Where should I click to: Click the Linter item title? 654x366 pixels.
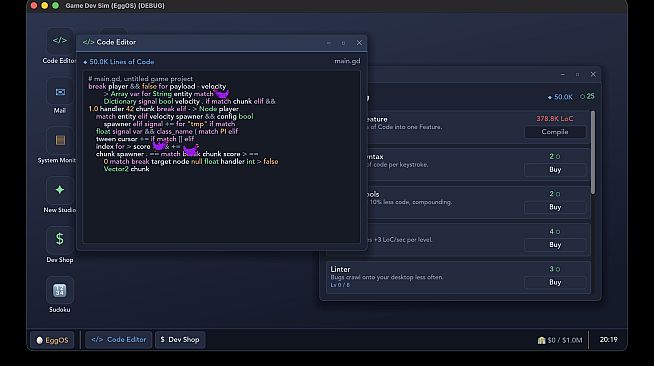click(340, 269)
